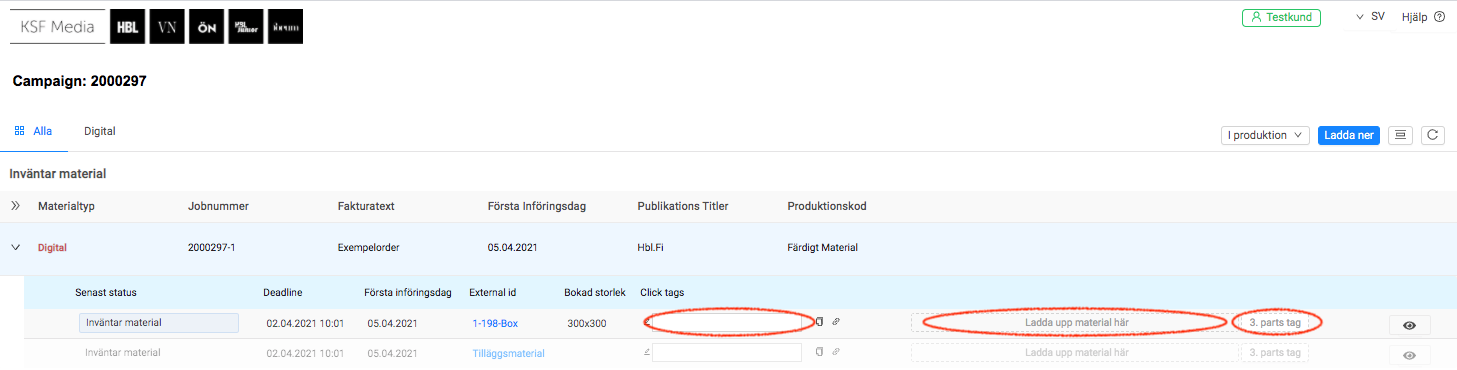1457x370 pixels.
Task: Toggle preview eye for Tilläggsmaterial row
Action: click(x=1409, y=355)
